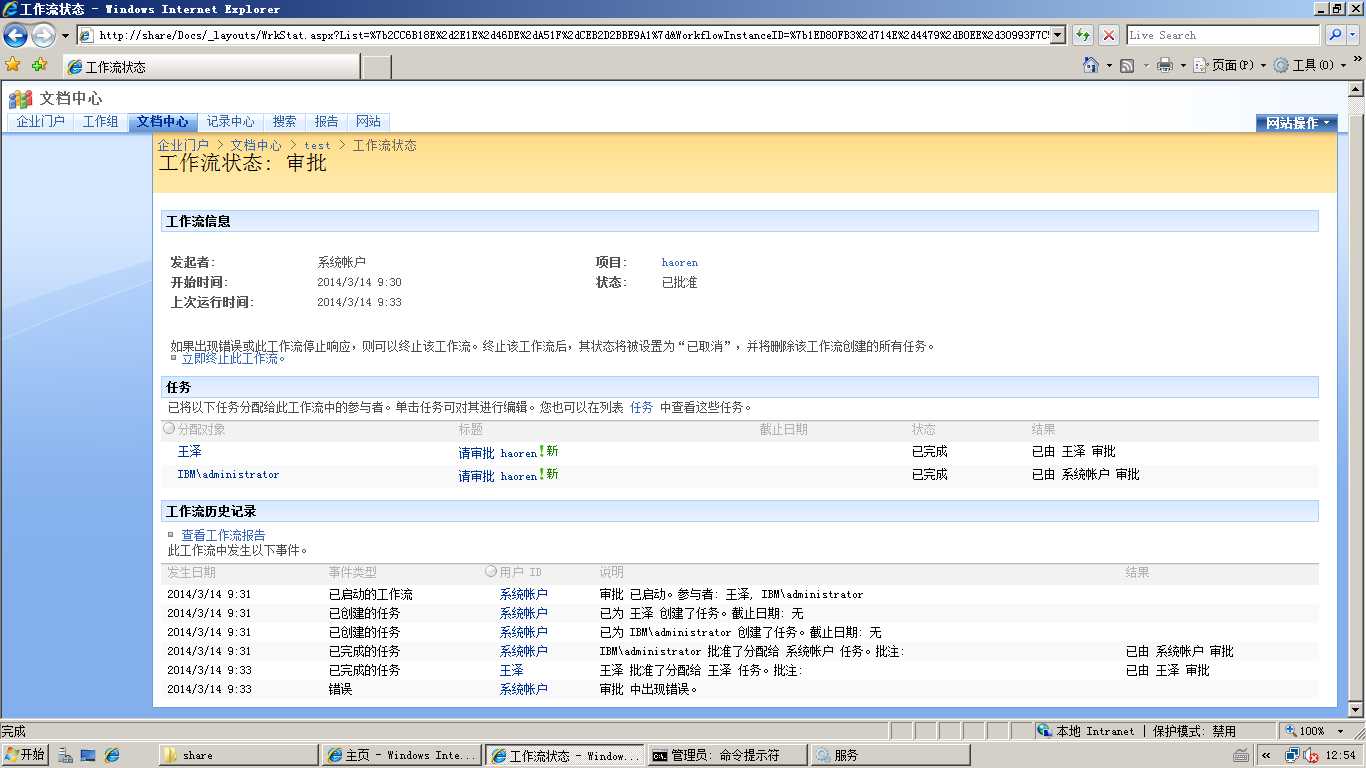Screen dimensions: 1366x768
Task: Open the 工具(O) tools menu
Action: 1309,65
